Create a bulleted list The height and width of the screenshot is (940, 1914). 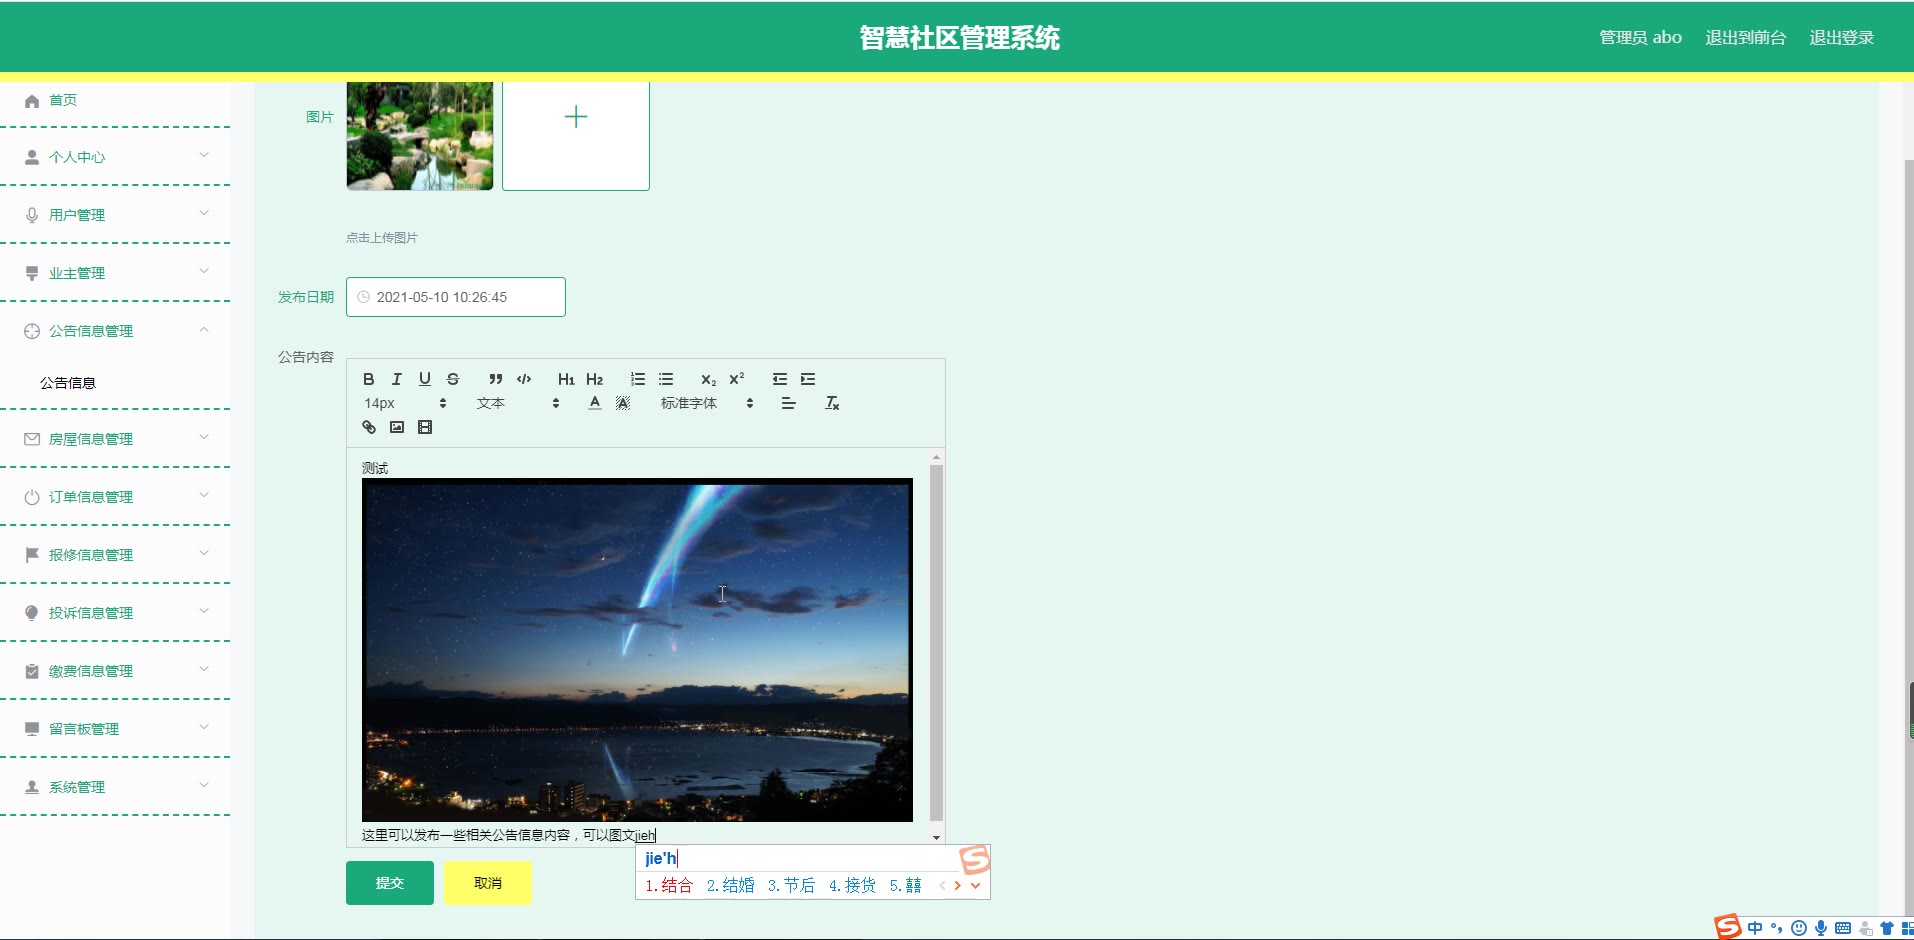pyautogui.click(x=666, y=379)
